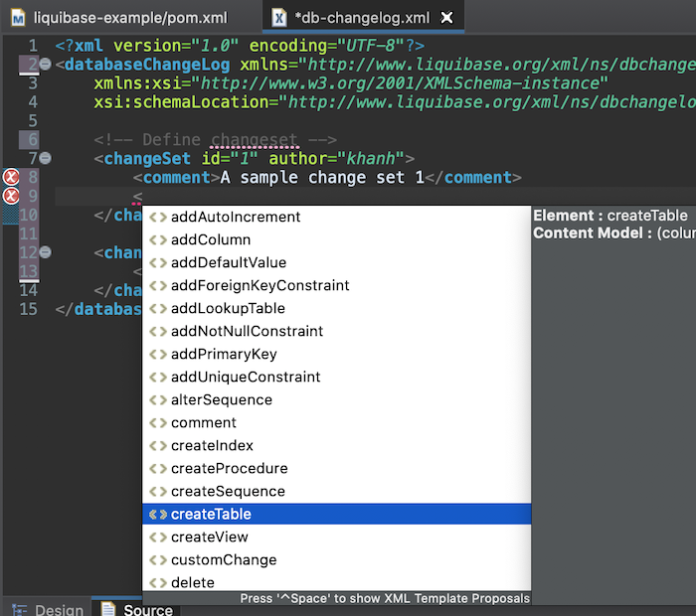696x616 pixels.
Task: Click the XML file icon on db-changelog.xml tab
Action: click(279, 18)
